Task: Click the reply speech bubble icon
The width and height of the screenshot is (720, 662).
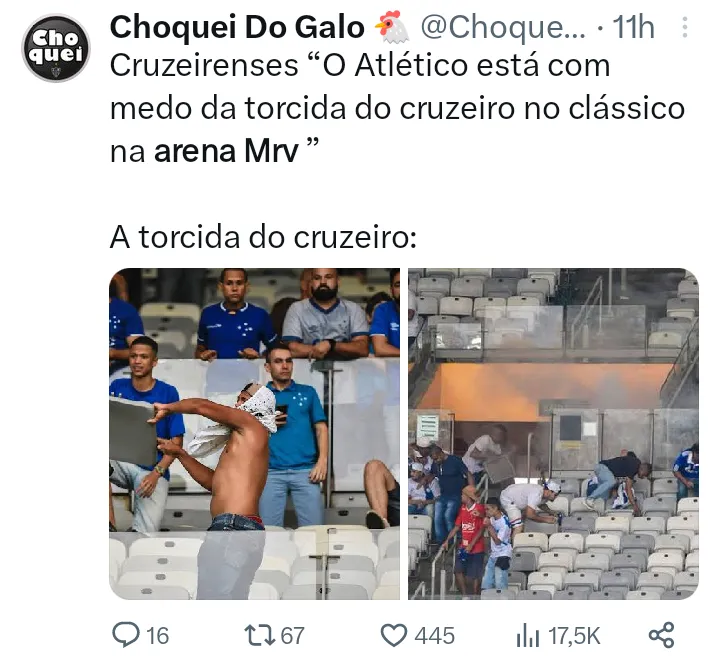Action: (126, 635)
